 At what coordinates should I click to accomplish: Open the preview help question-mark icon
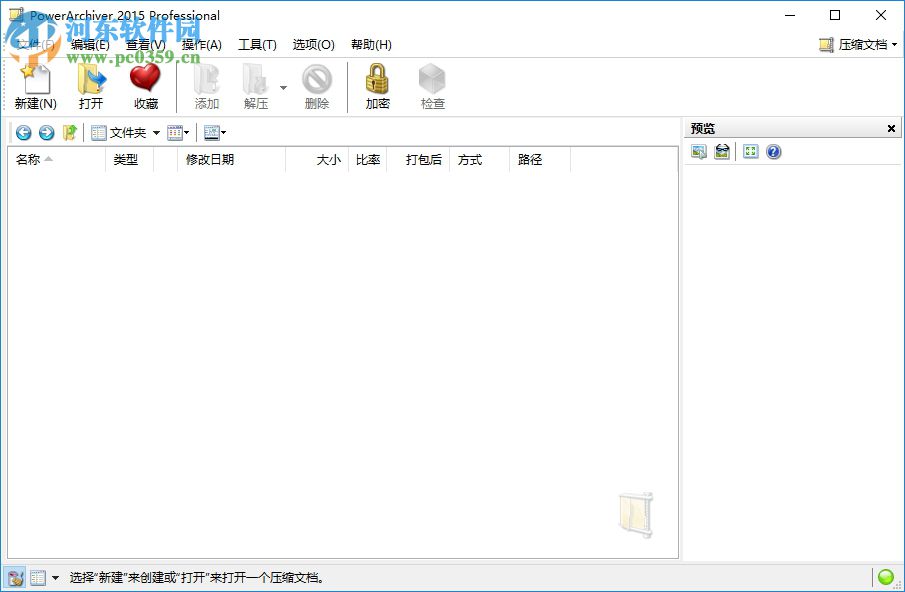pos(773,151)
